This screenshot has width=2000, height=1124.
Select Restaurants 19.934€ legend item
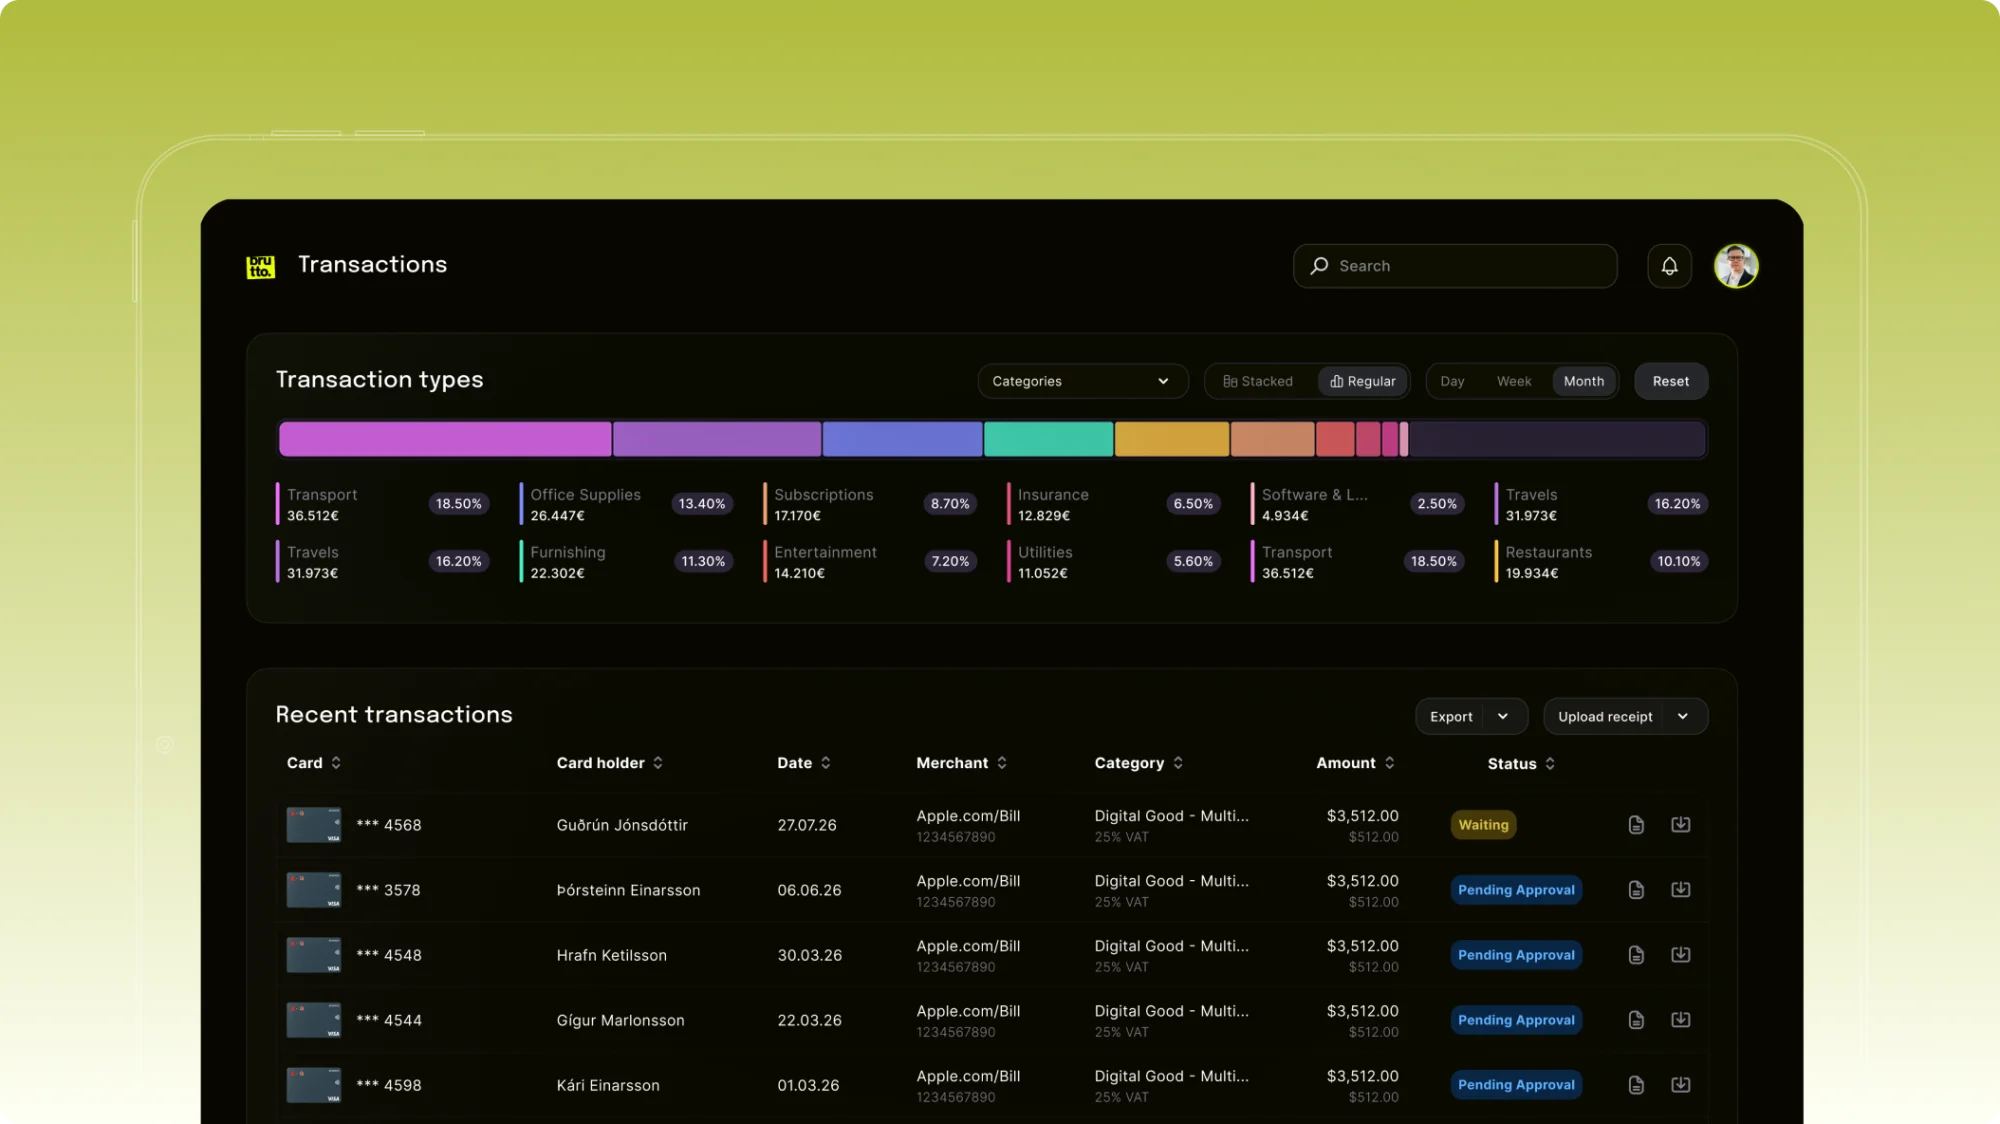coord(1601,562)
